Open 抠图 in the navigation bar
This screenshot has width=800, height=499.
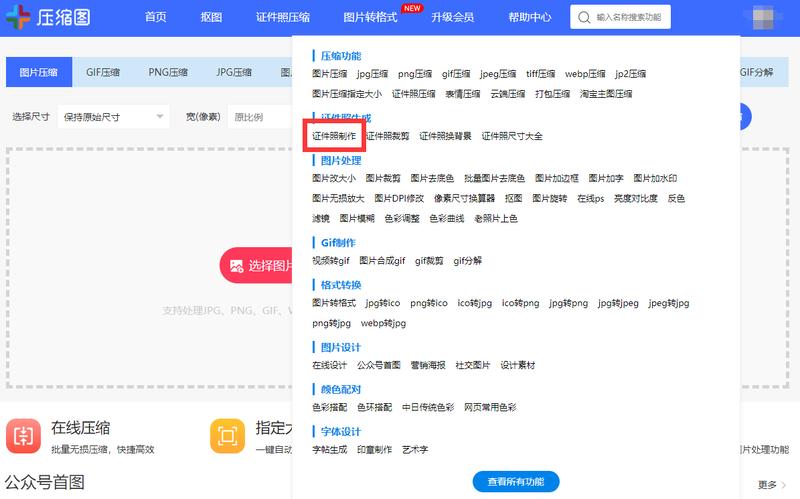(x=211, y=17)
